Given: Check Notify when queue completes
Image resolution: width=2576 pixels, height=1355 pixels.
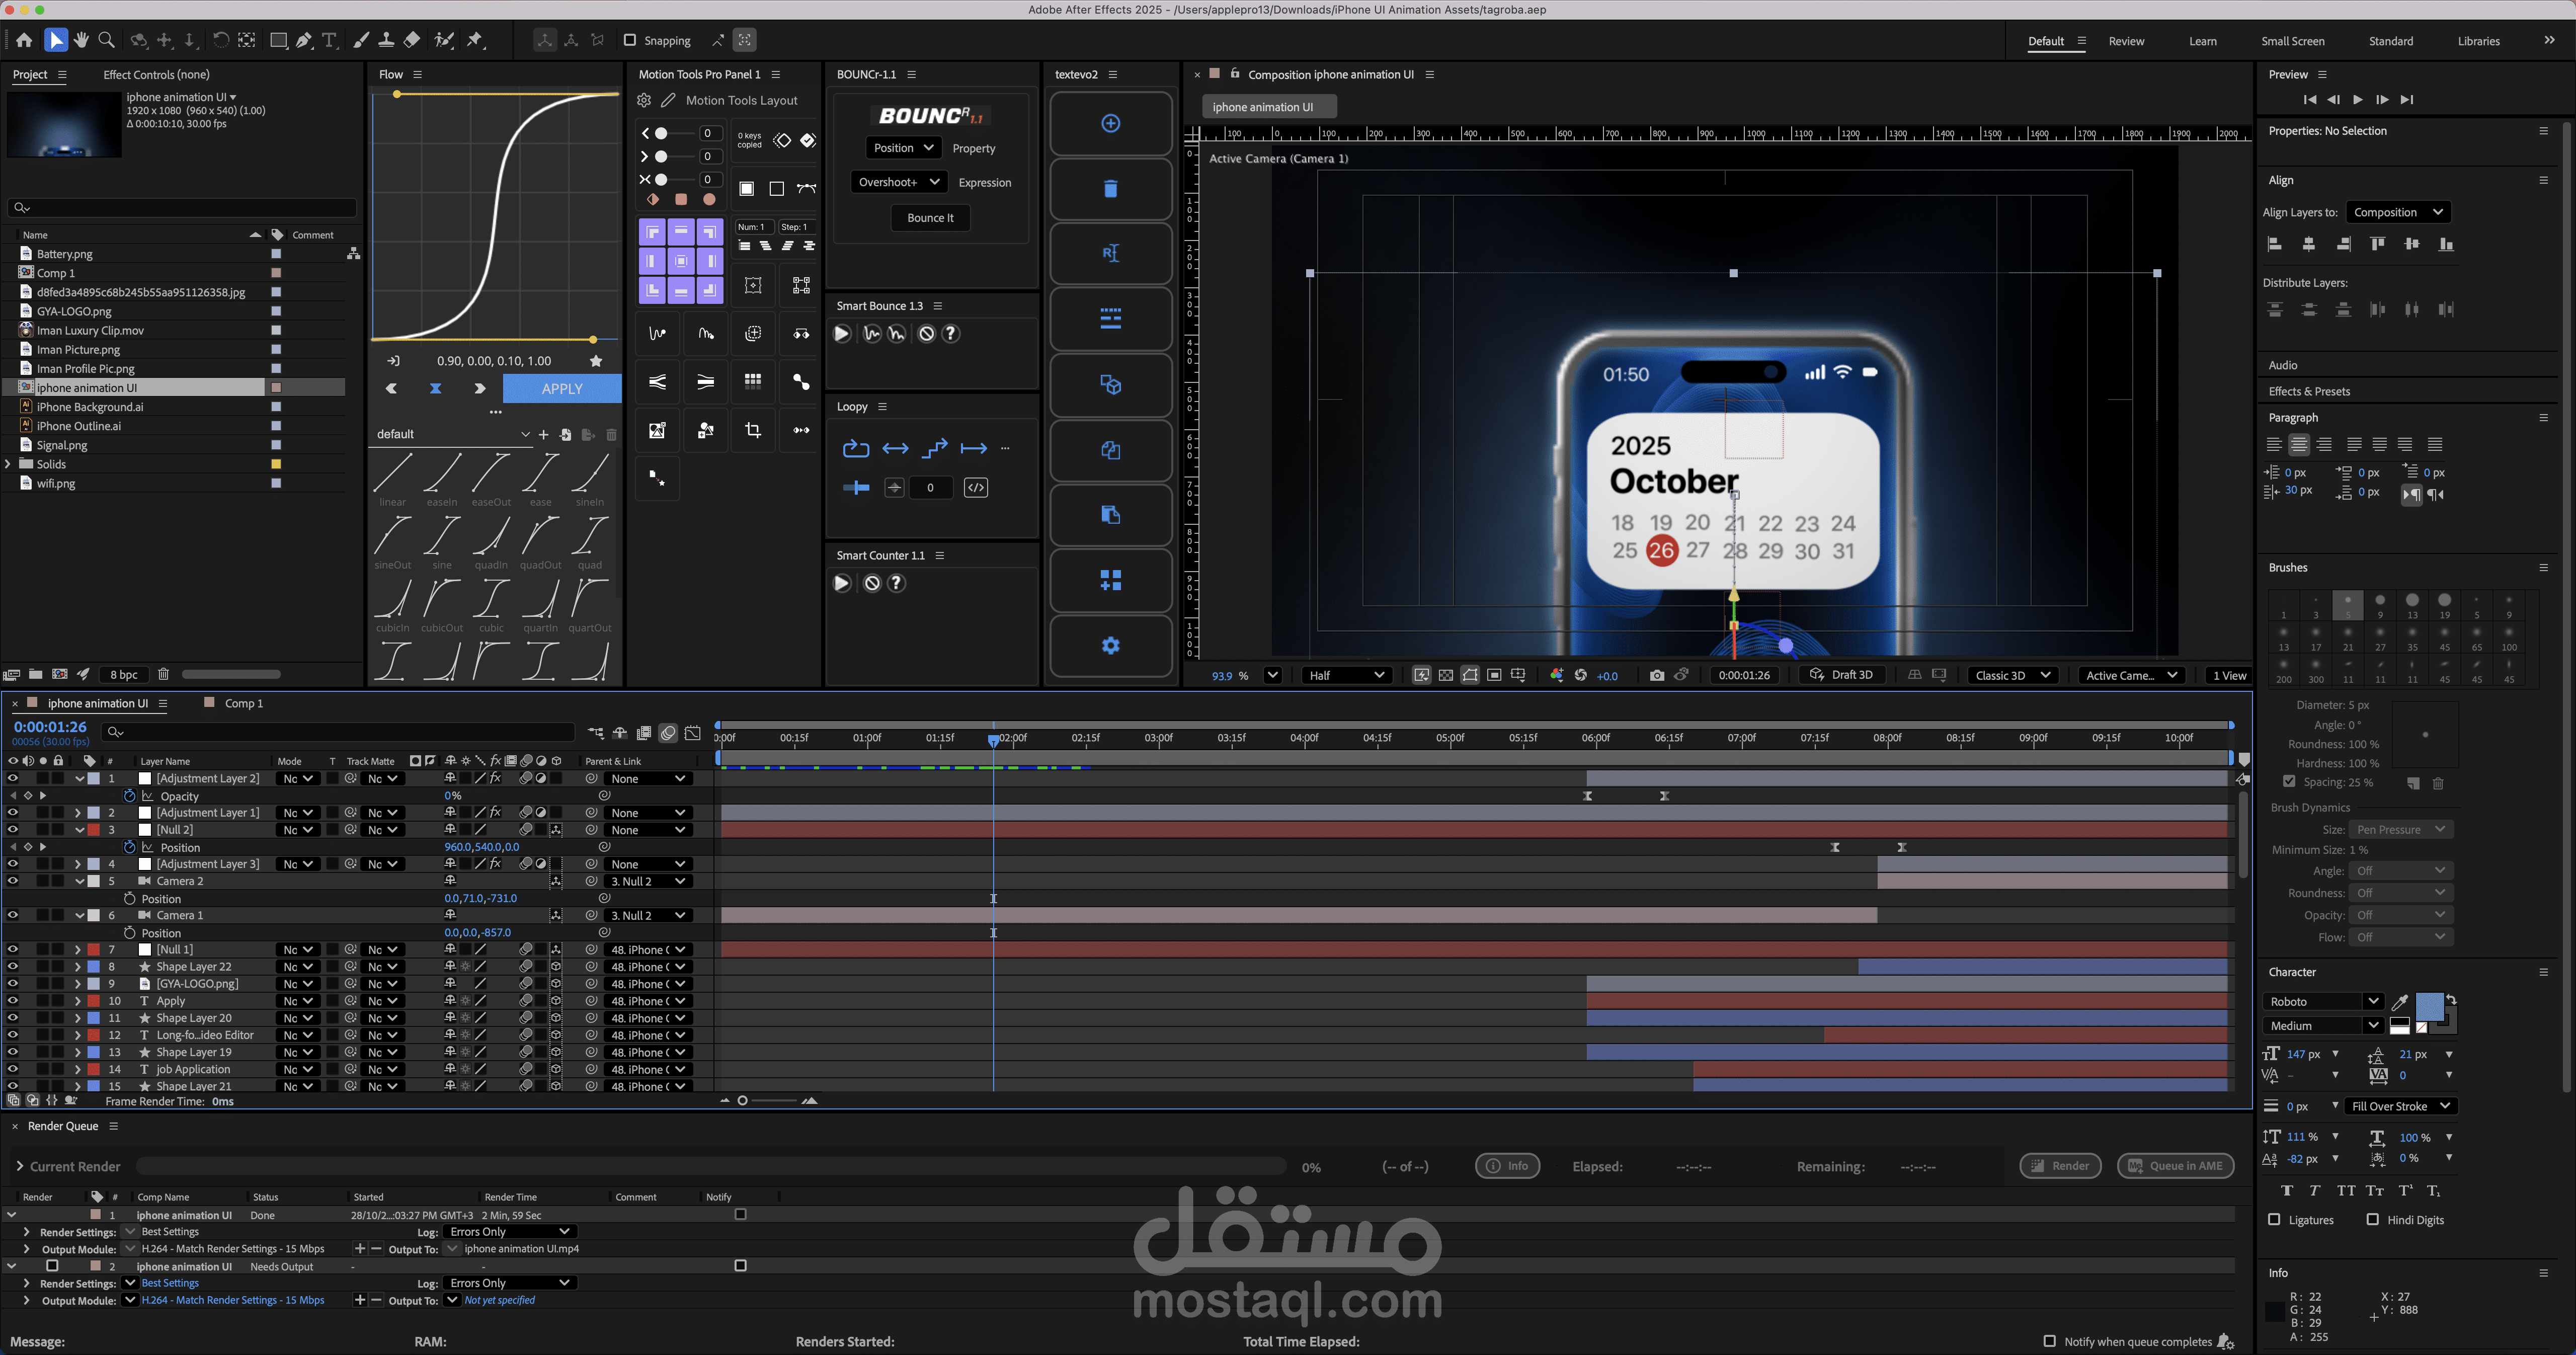Looking at the screenshot, I should pyautogui.click(x=2049, y=1342).
